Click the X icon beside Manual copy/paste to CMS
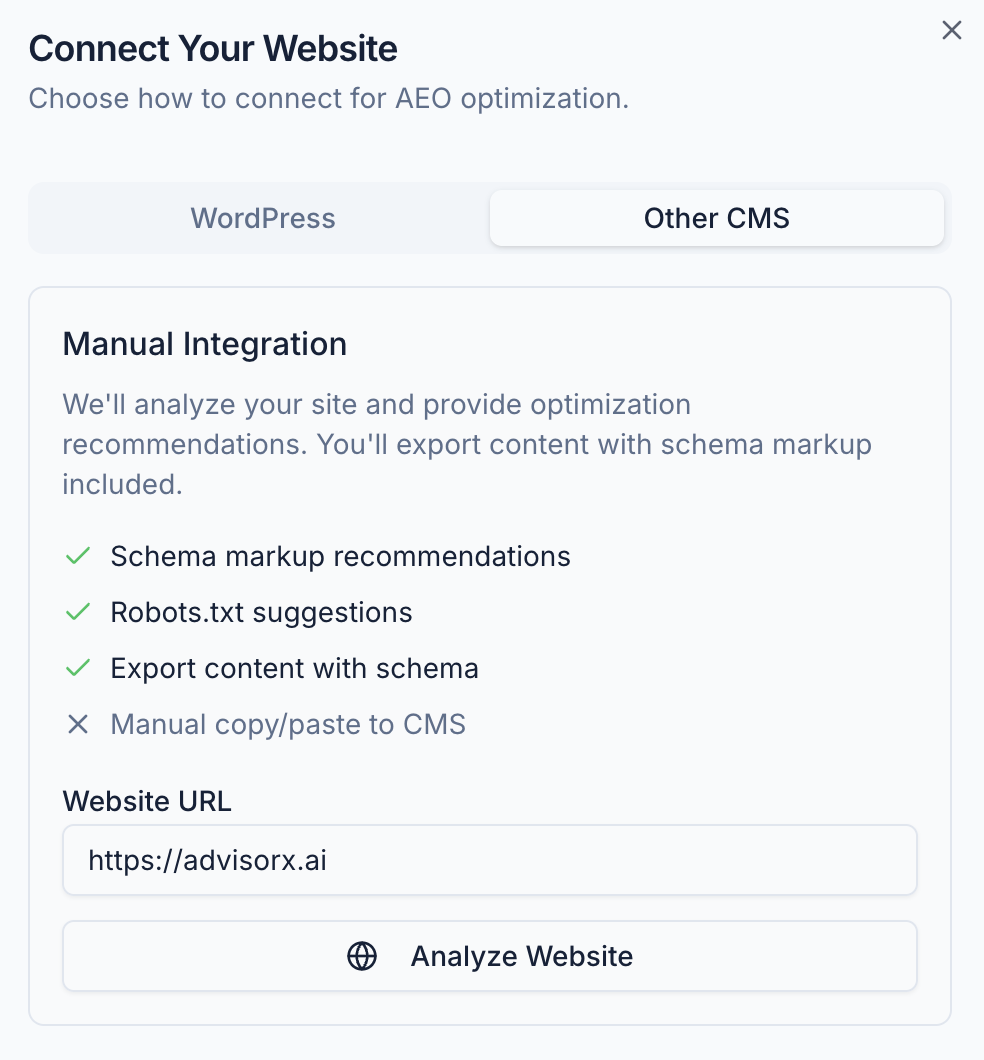 pos(78,724)
